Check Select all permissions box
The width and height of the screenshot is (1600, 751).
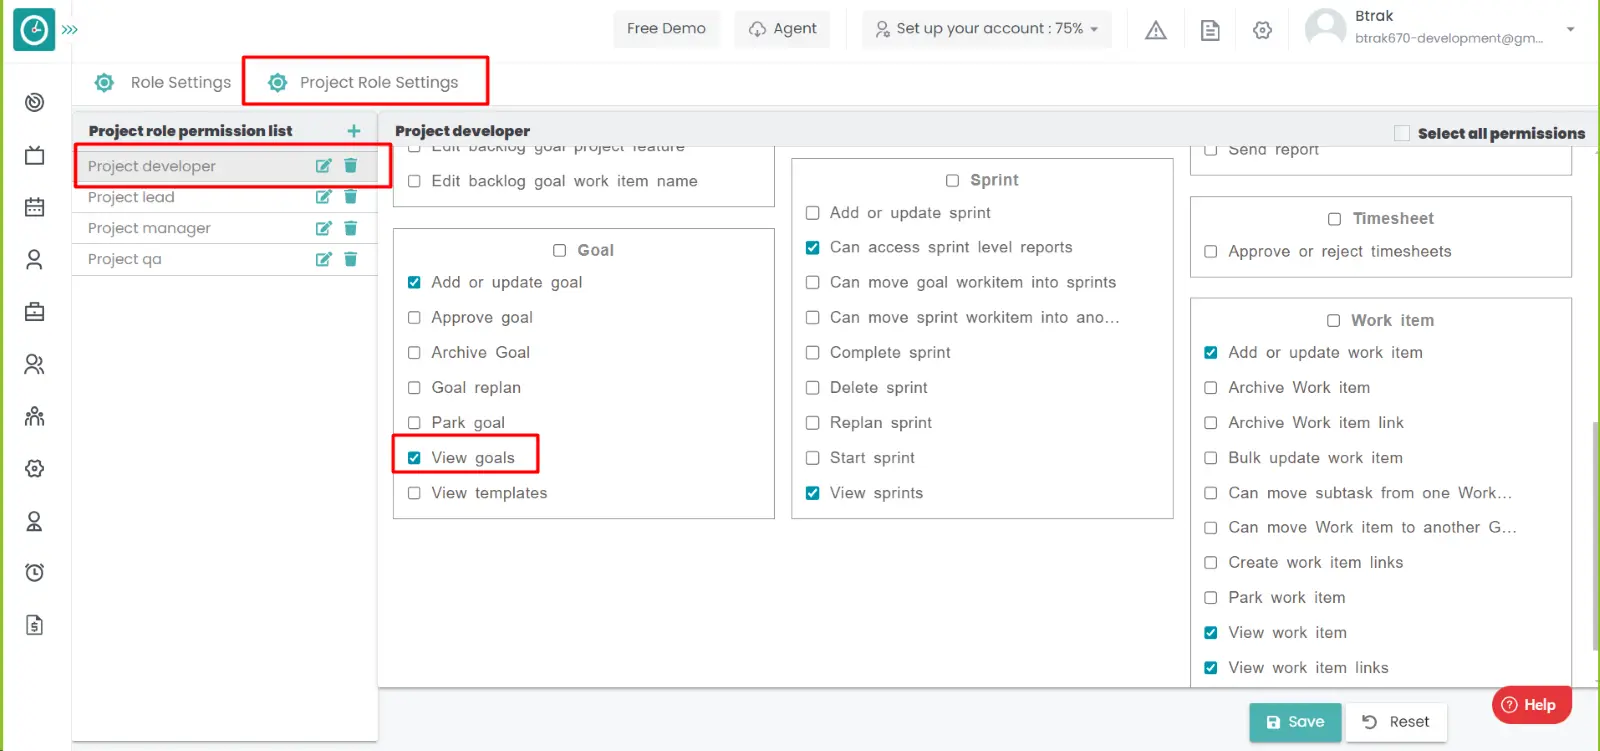pyautogui.click(x=1402, y=133)
